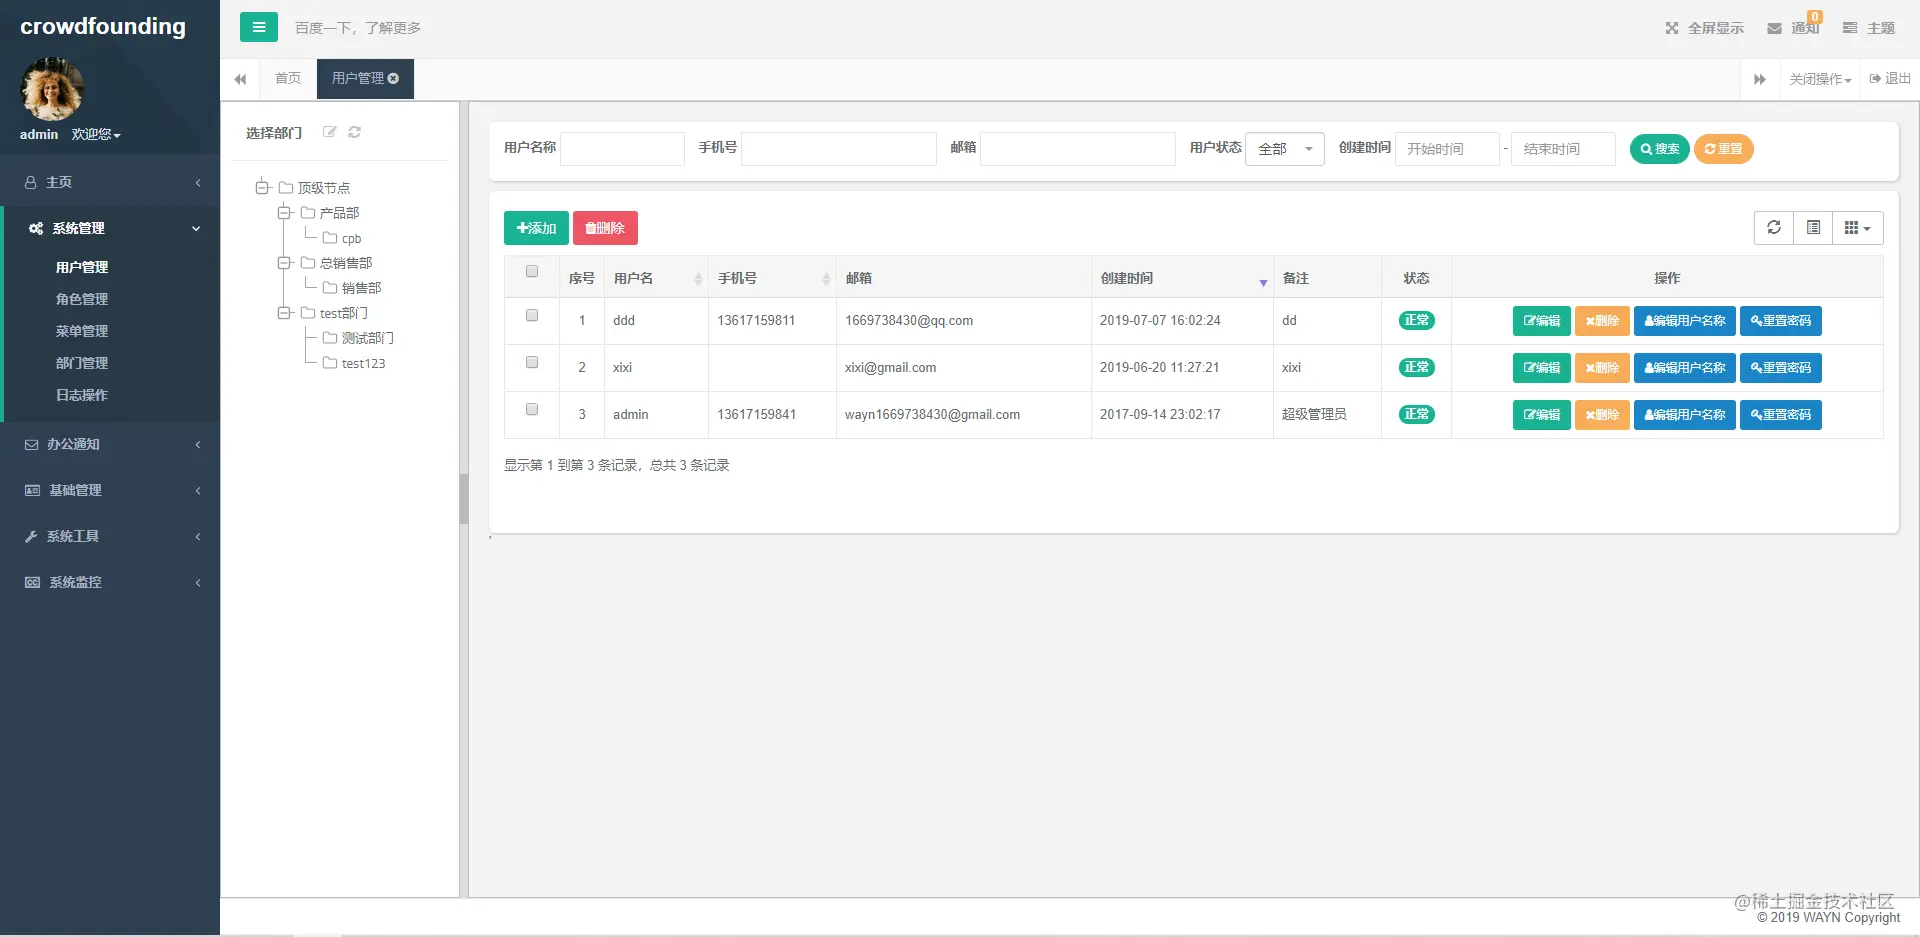Collapse the 顶级节点 tree toggle

point(262,187)
